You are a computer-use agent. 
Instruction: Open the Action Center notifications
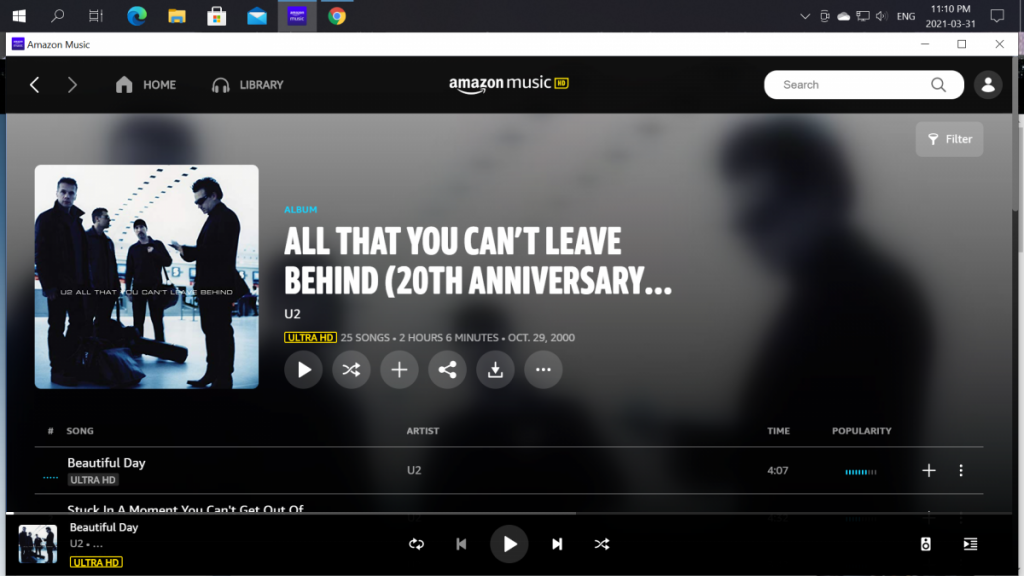[997, 16]
